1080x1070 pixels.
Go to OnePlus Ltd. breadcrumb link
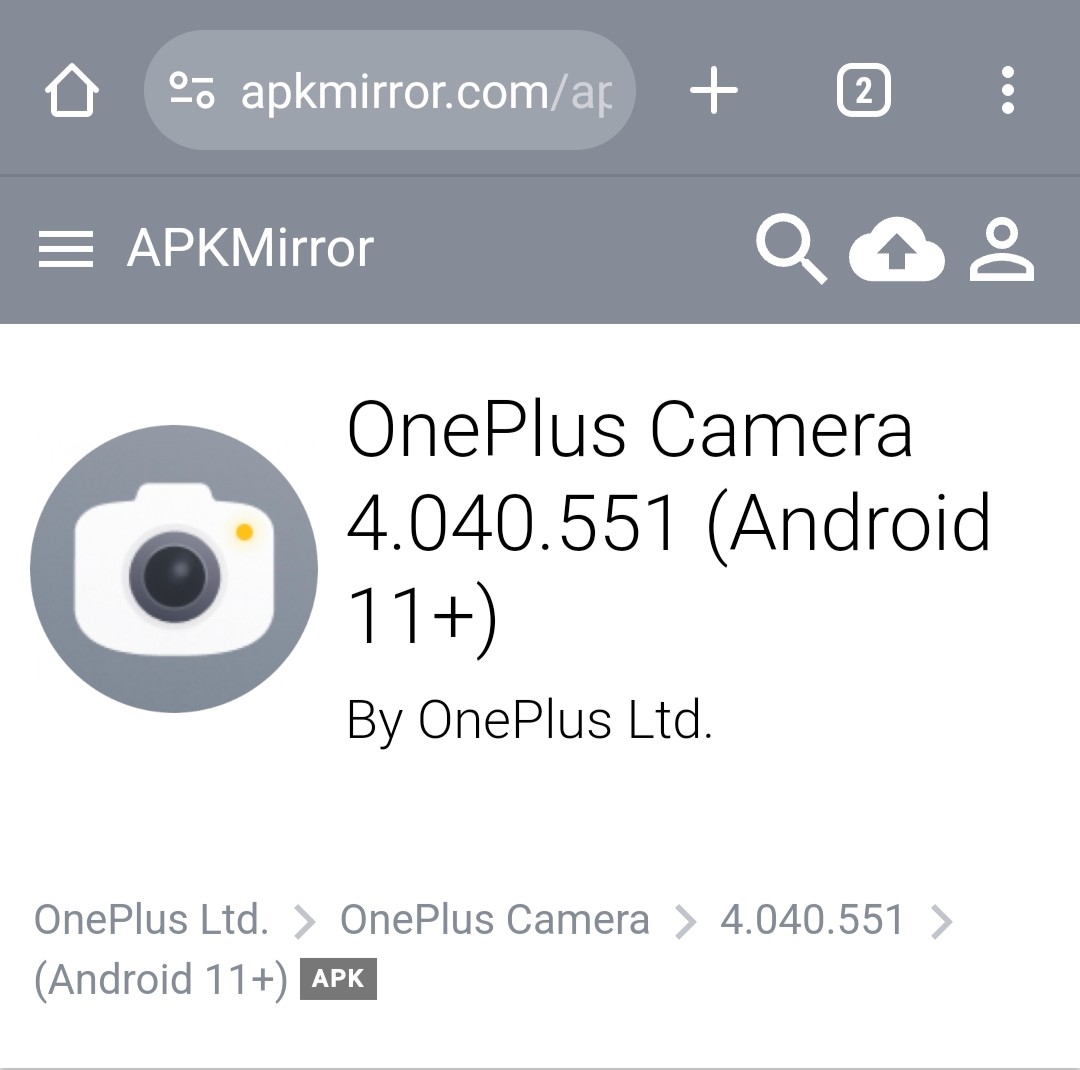[x=152, y=920]
